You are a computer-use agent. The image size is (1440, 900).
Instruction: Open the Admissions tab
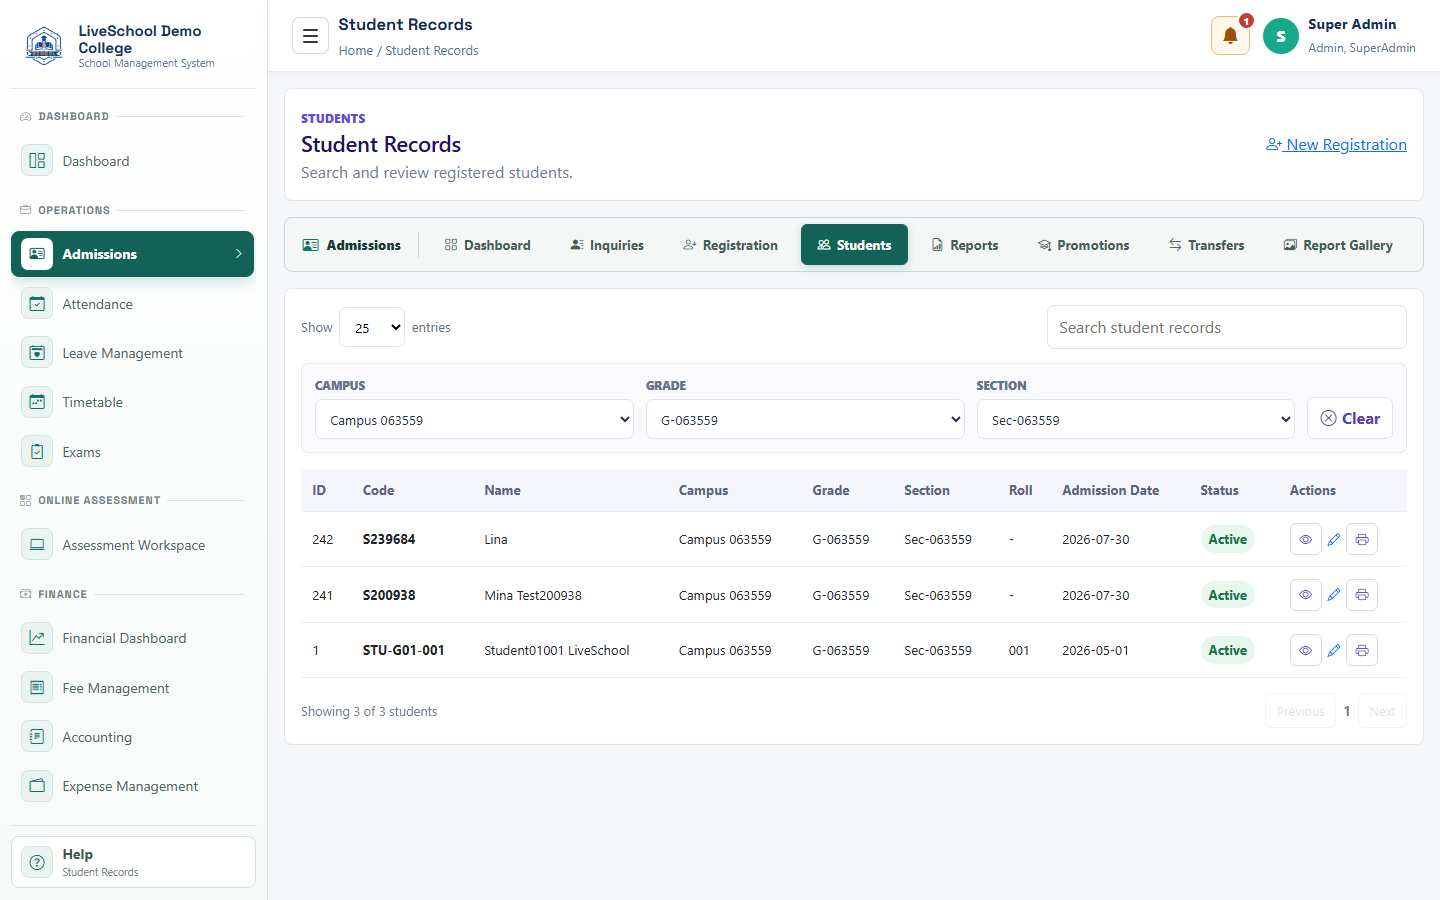point(352,245)
